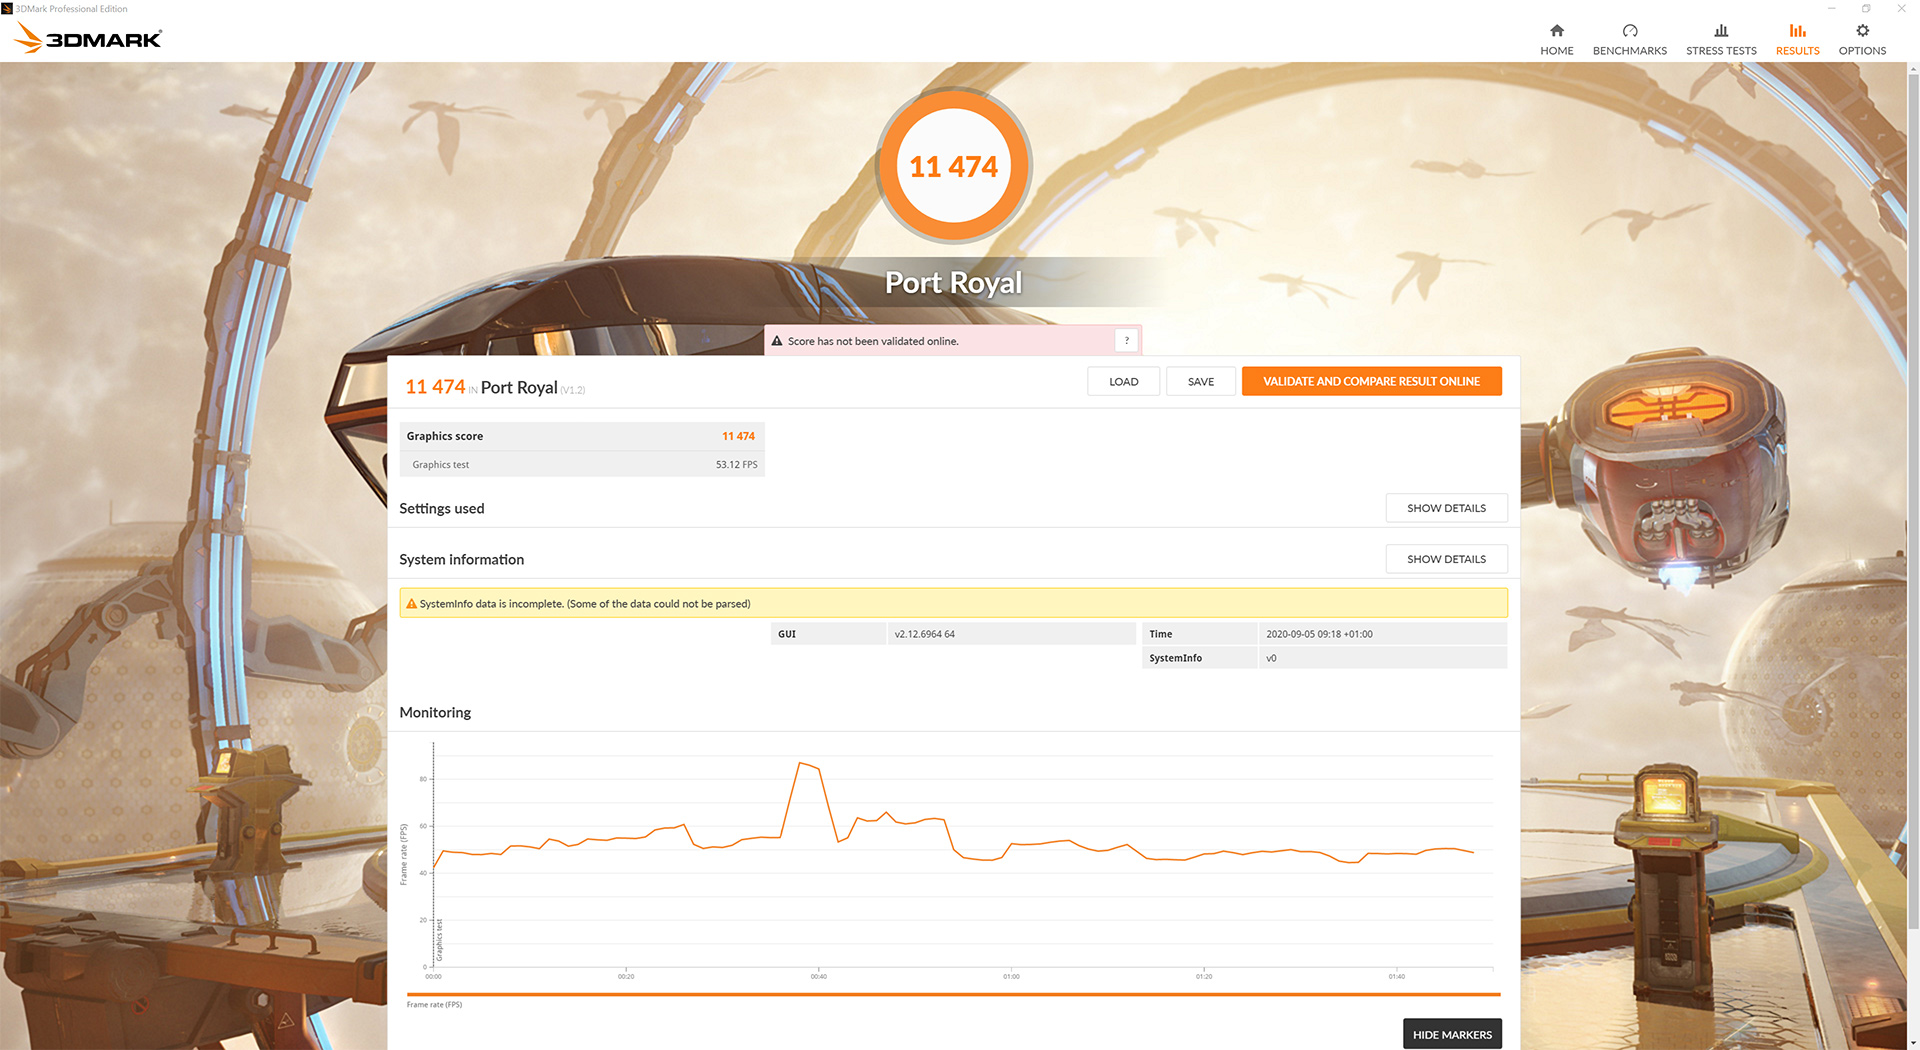
Task: Show details for Settings used
Action: (1446, 508)
